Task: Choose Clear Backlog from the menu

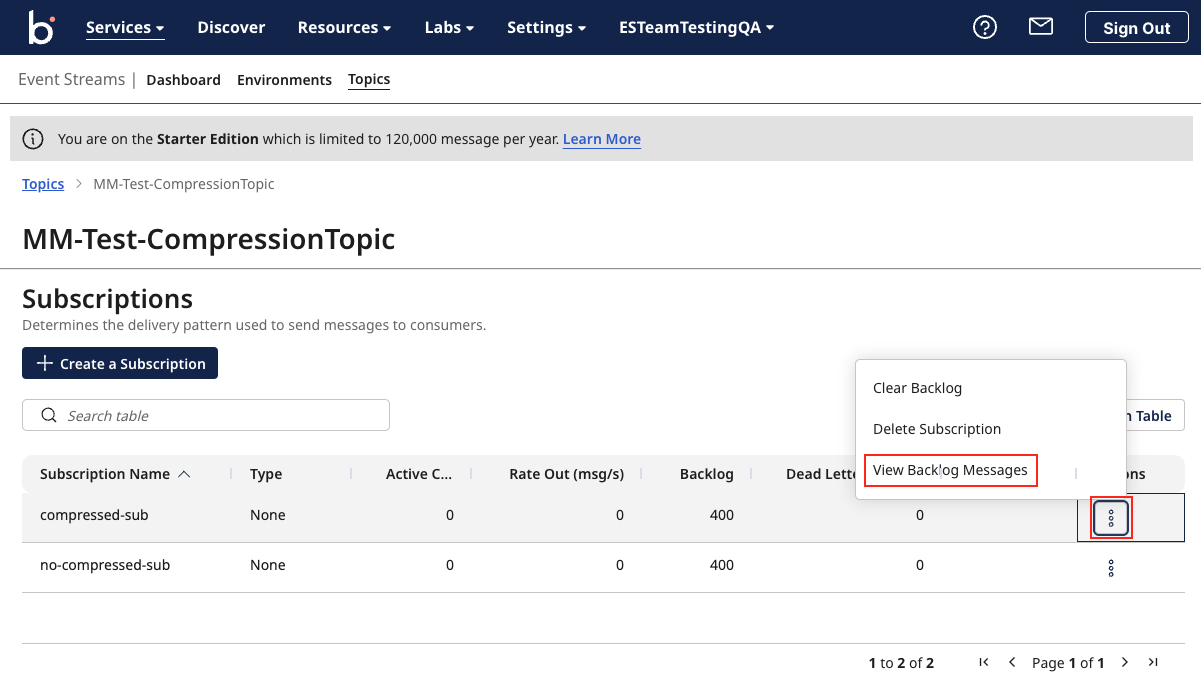Action: click(917, 388)
